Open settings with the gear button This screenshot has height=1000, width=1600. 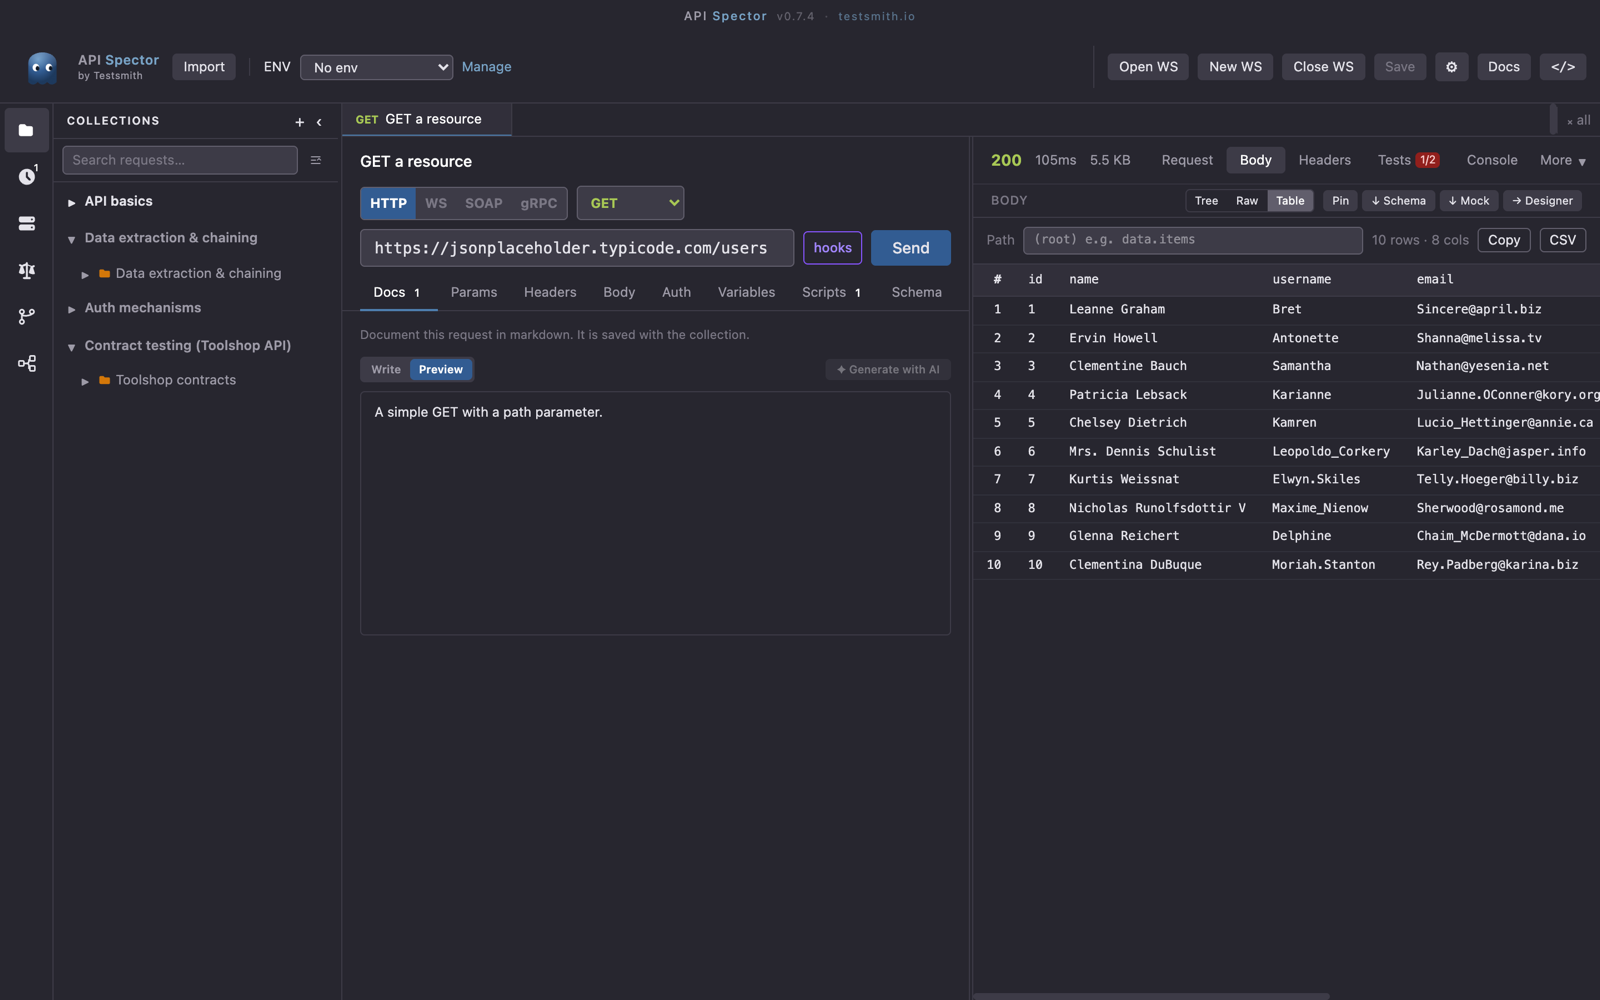click(1451, 67)
